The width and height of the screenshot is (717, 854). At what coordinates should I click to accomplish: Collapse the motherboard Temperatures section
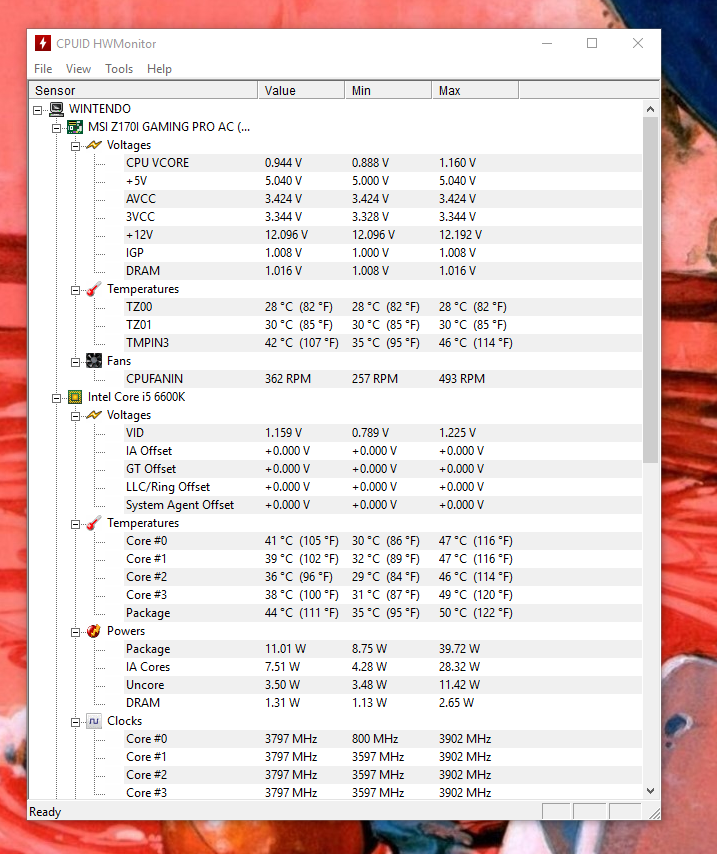pyautogui.click(x=75, y=290)
